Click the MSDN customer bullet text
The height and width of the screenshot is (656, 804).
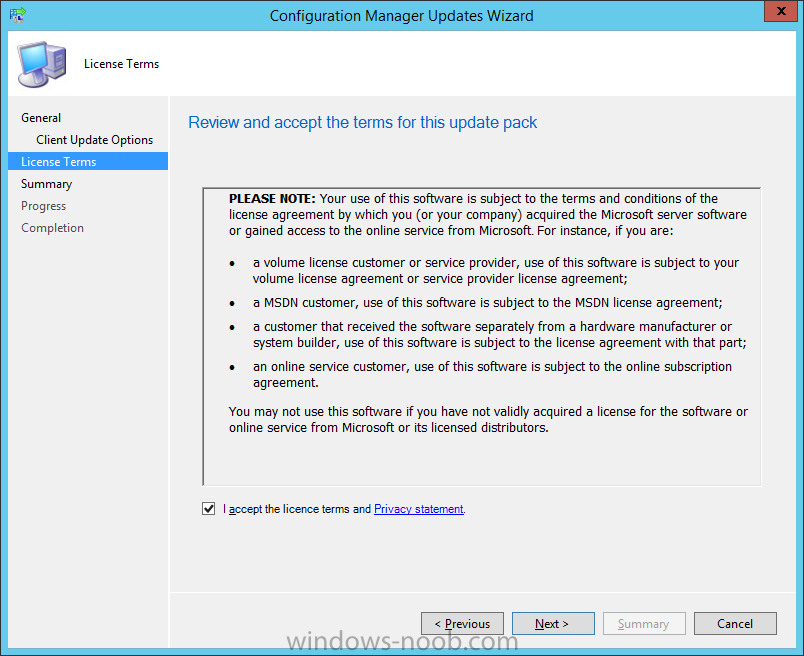tap(488, 303)
